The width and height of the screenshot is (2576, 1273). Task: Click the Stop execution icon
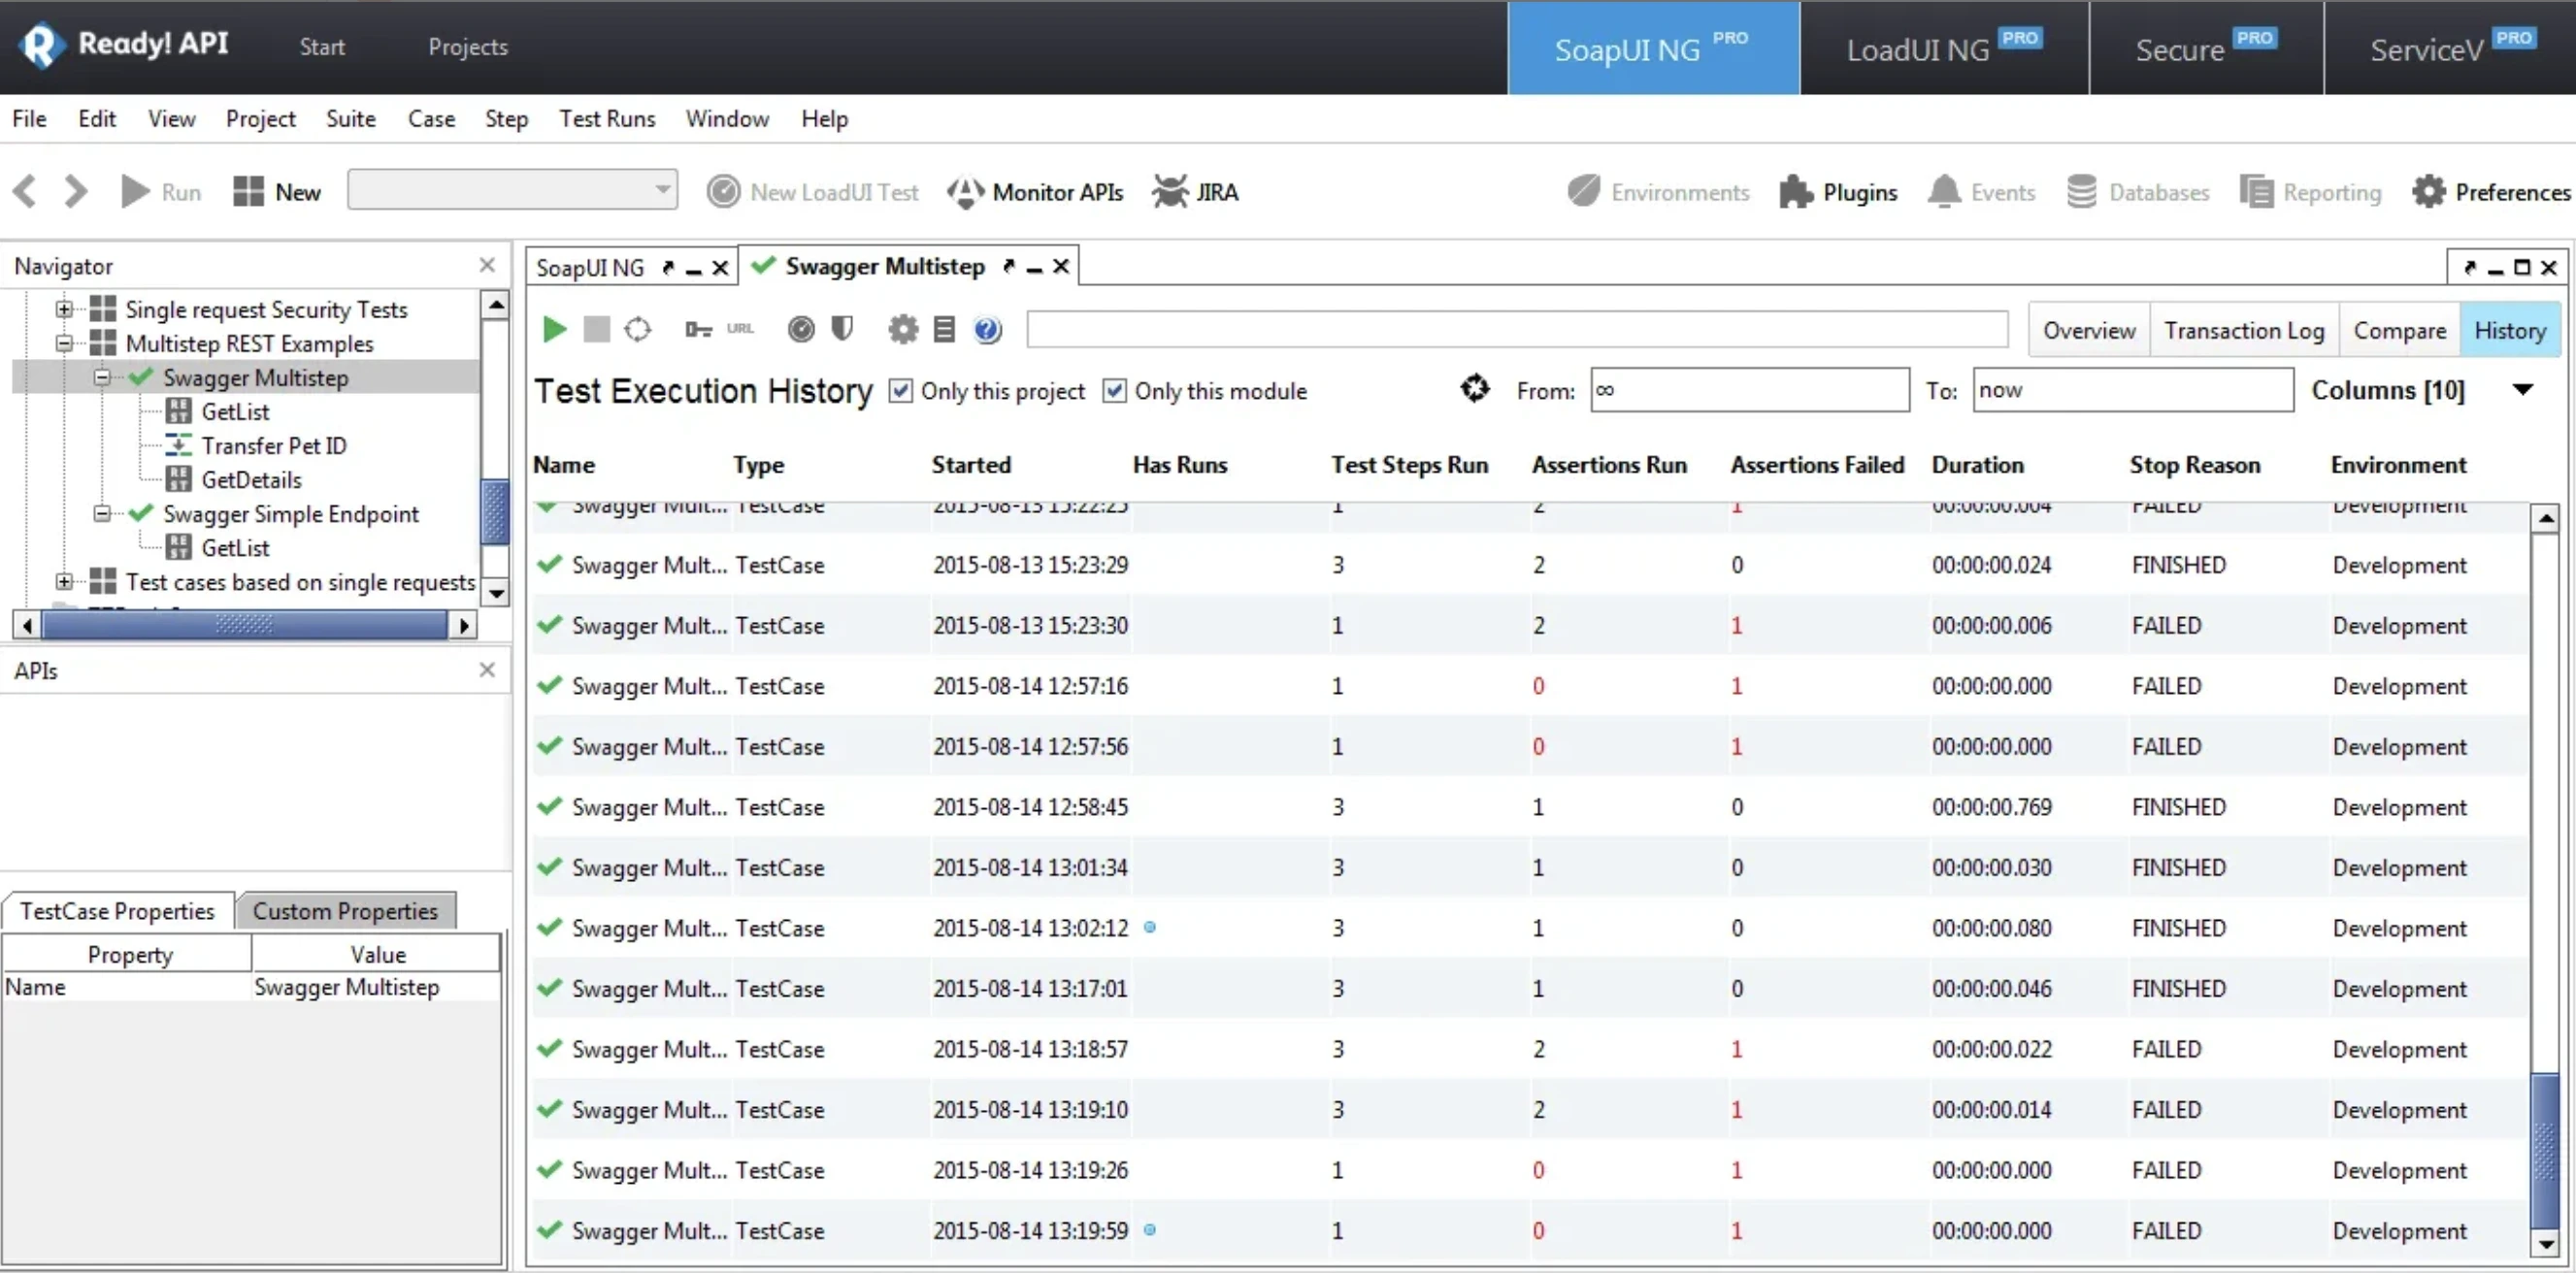tap(597, 328)
